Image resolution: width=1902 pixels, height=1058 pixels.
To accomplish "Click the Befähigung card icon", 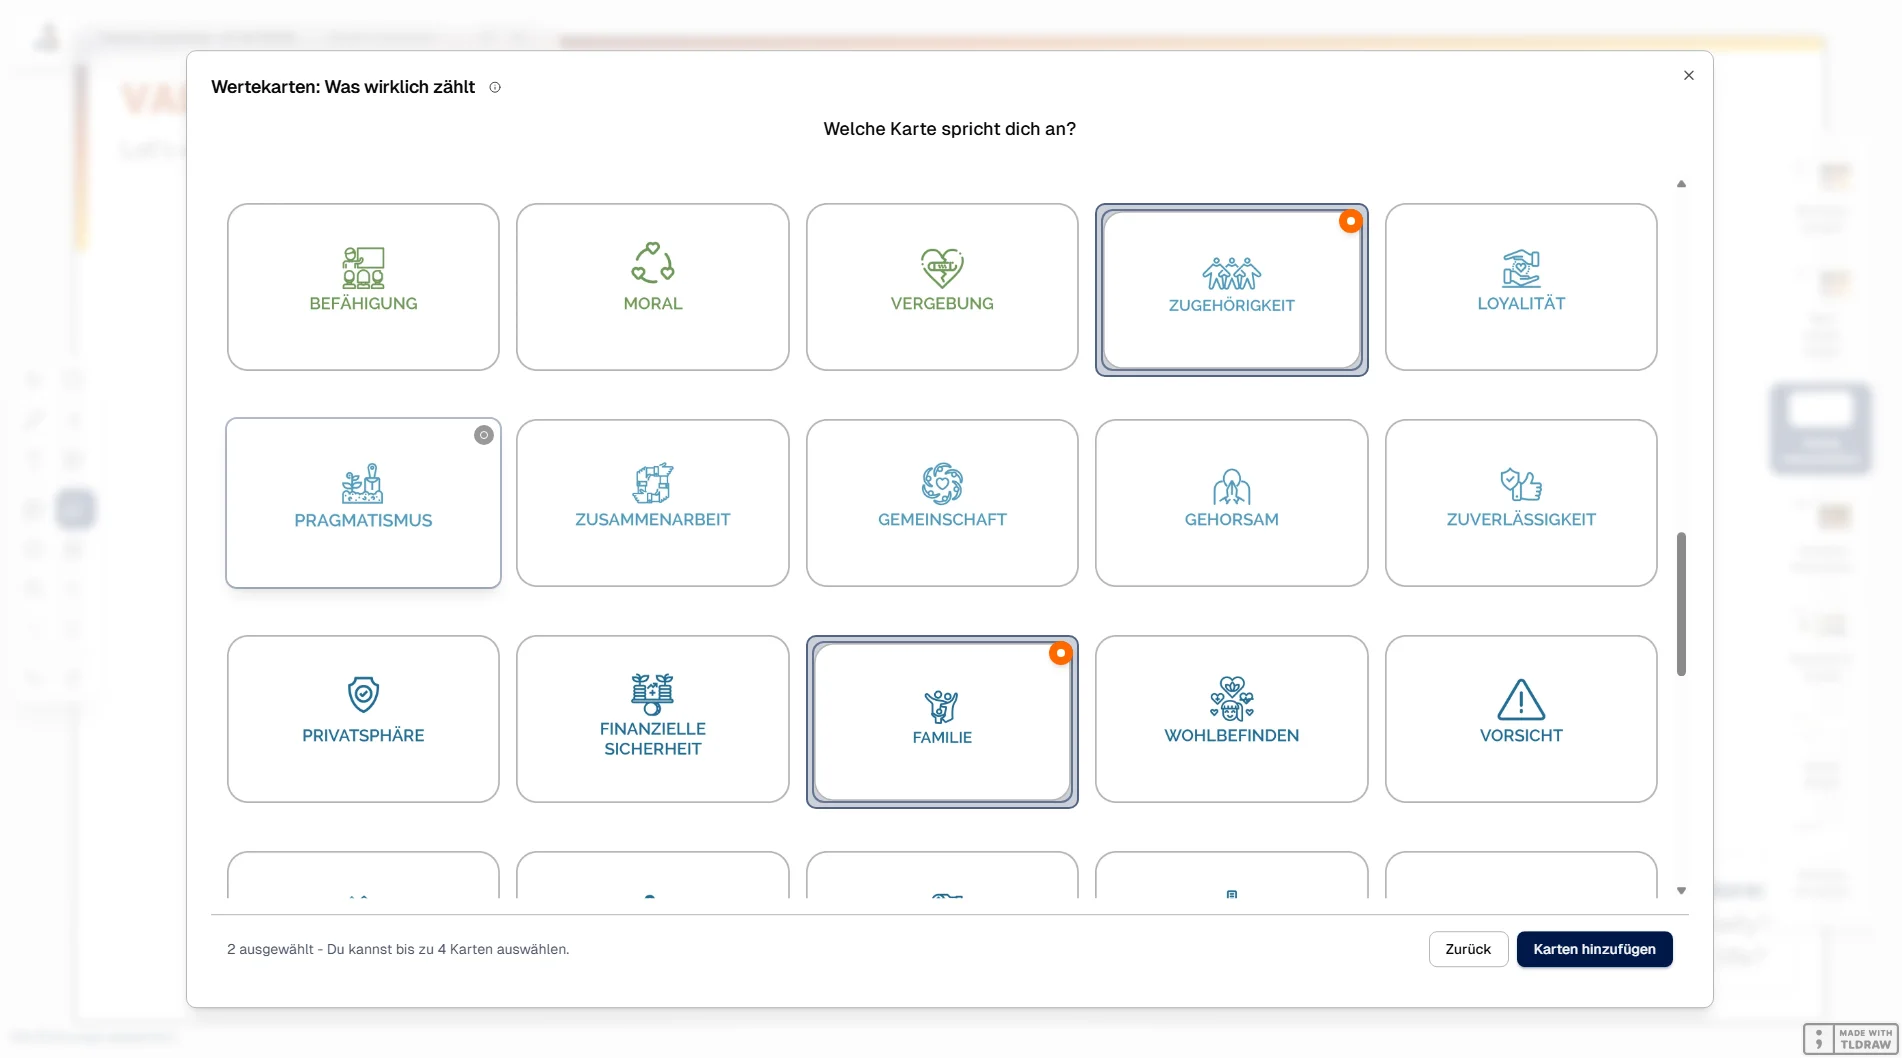I will (363, 267).
